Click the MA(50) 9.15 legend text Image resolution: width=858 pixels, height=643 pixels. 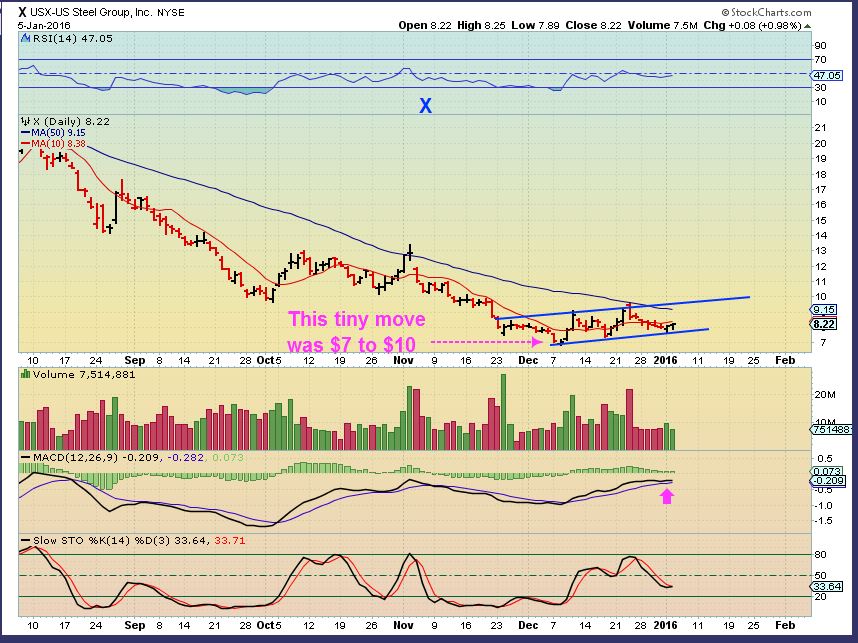point(58,133)
